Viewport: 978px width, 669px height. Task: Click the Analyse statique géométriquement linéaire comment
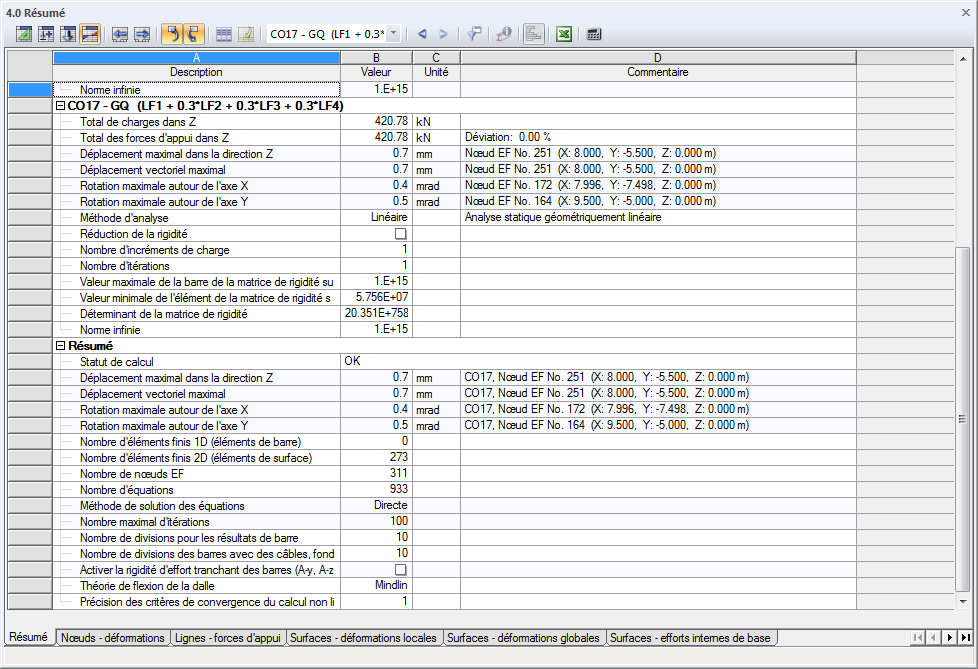pyautogui.click(x=658, y=217)
